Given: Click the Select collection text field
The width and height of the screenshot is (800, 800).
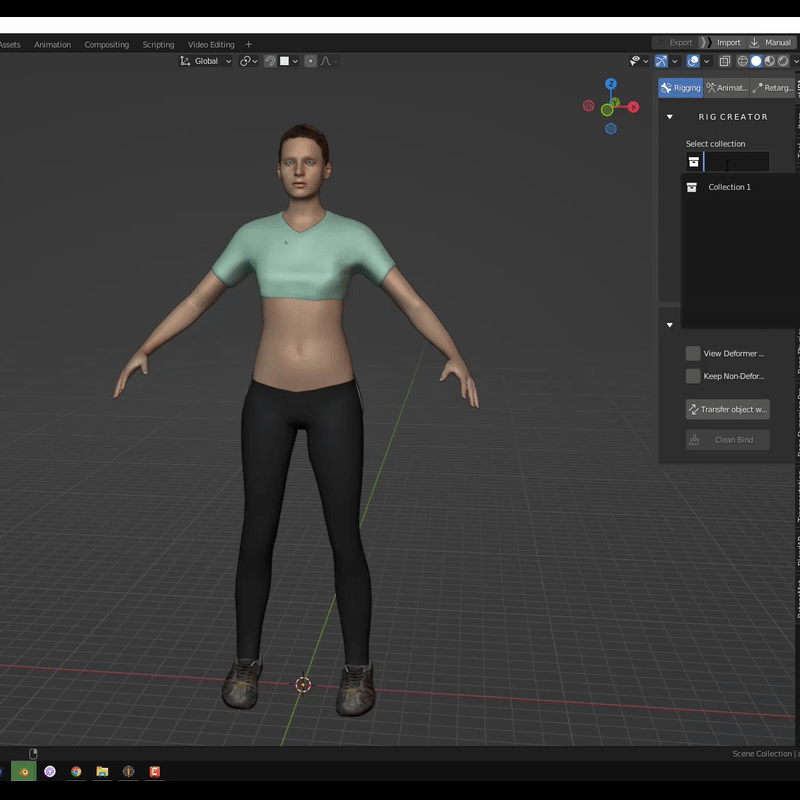Looking at the screenshot, I should [x=736, y=162].
